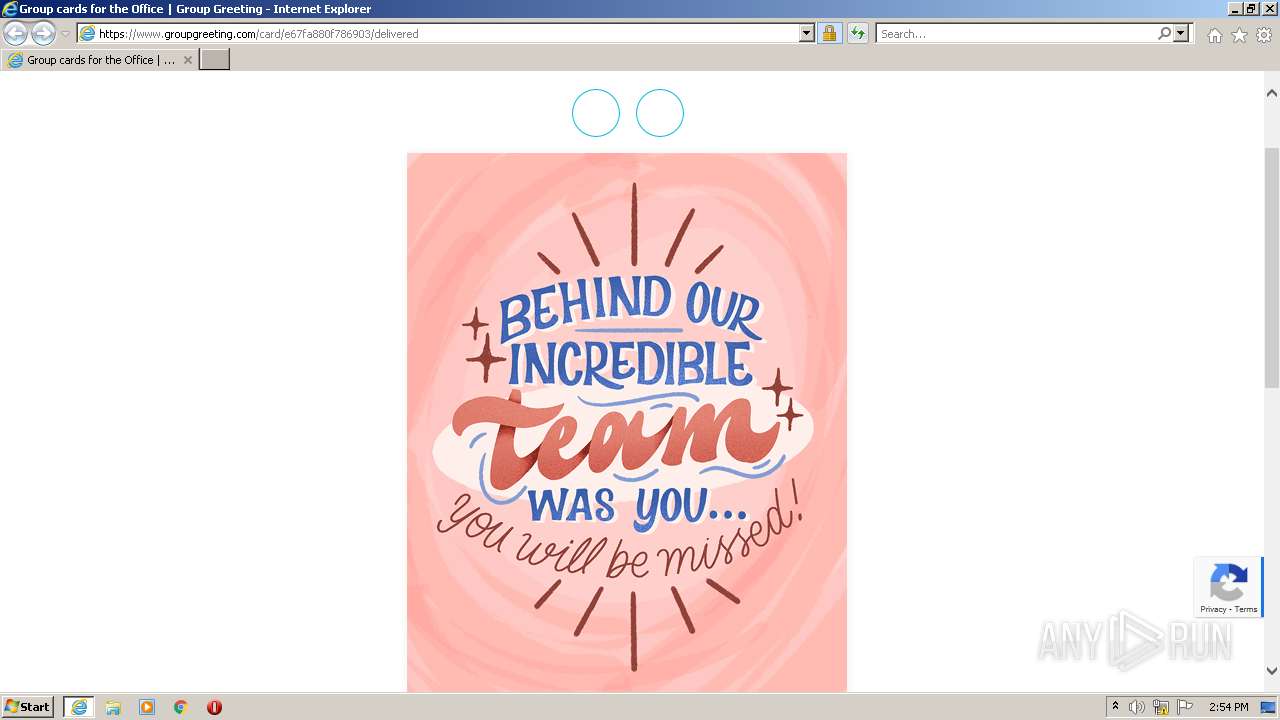The height and width of the screenshot is (720, 1280).
Task: Open Windows Explorer folder from taskbar
Action: coord(113,707)
